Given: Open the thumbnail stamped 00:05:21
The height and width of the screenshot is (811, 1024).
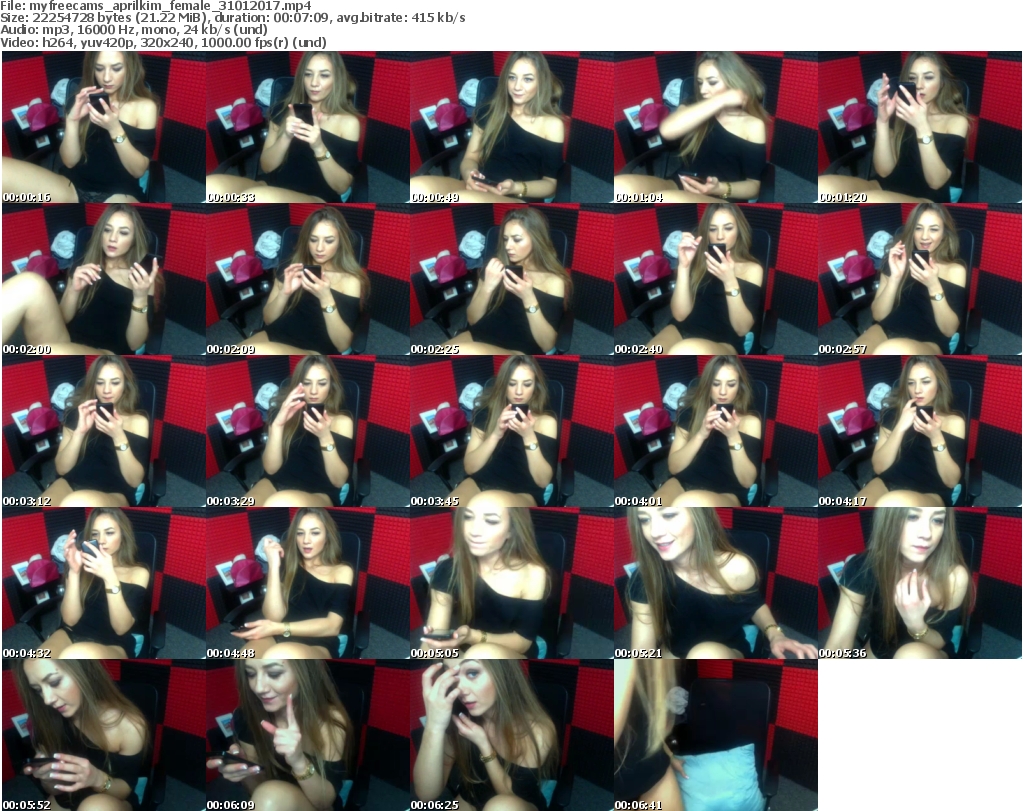Looking at the screenshot, I should pos(715,583).
